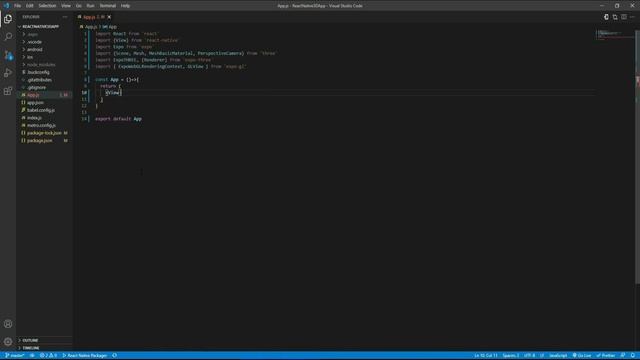Image resolution: width=640 pixels, height=360 pixels.
Task: Click the code minimap preview
Action: point(614,34)
